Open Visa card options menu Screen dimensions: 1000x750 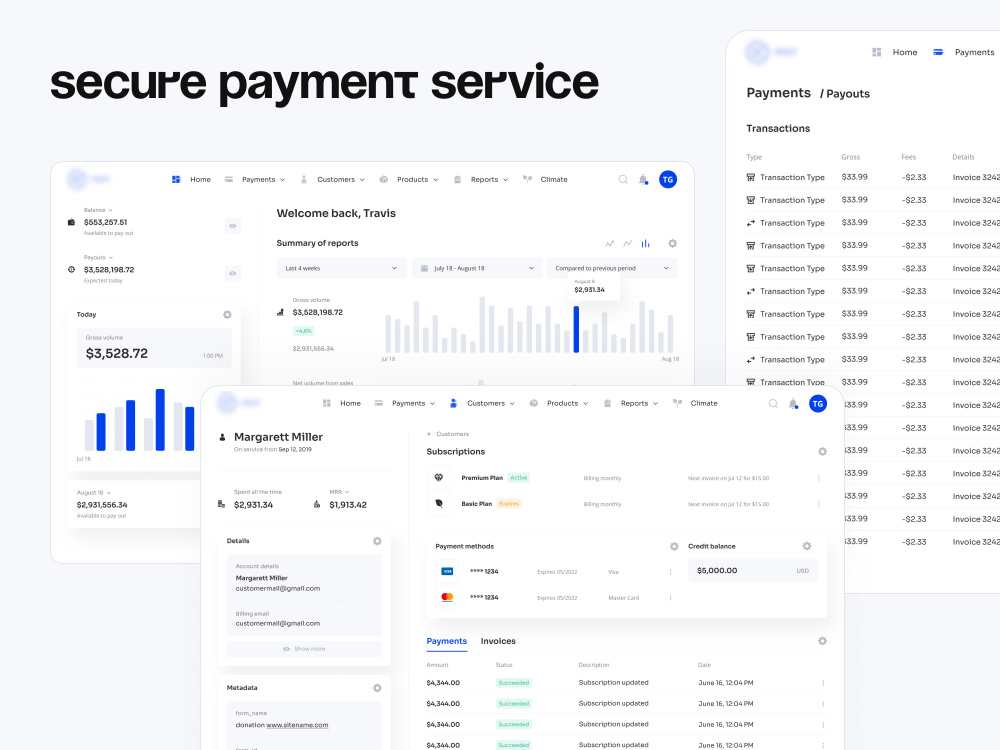coord(670,571)
